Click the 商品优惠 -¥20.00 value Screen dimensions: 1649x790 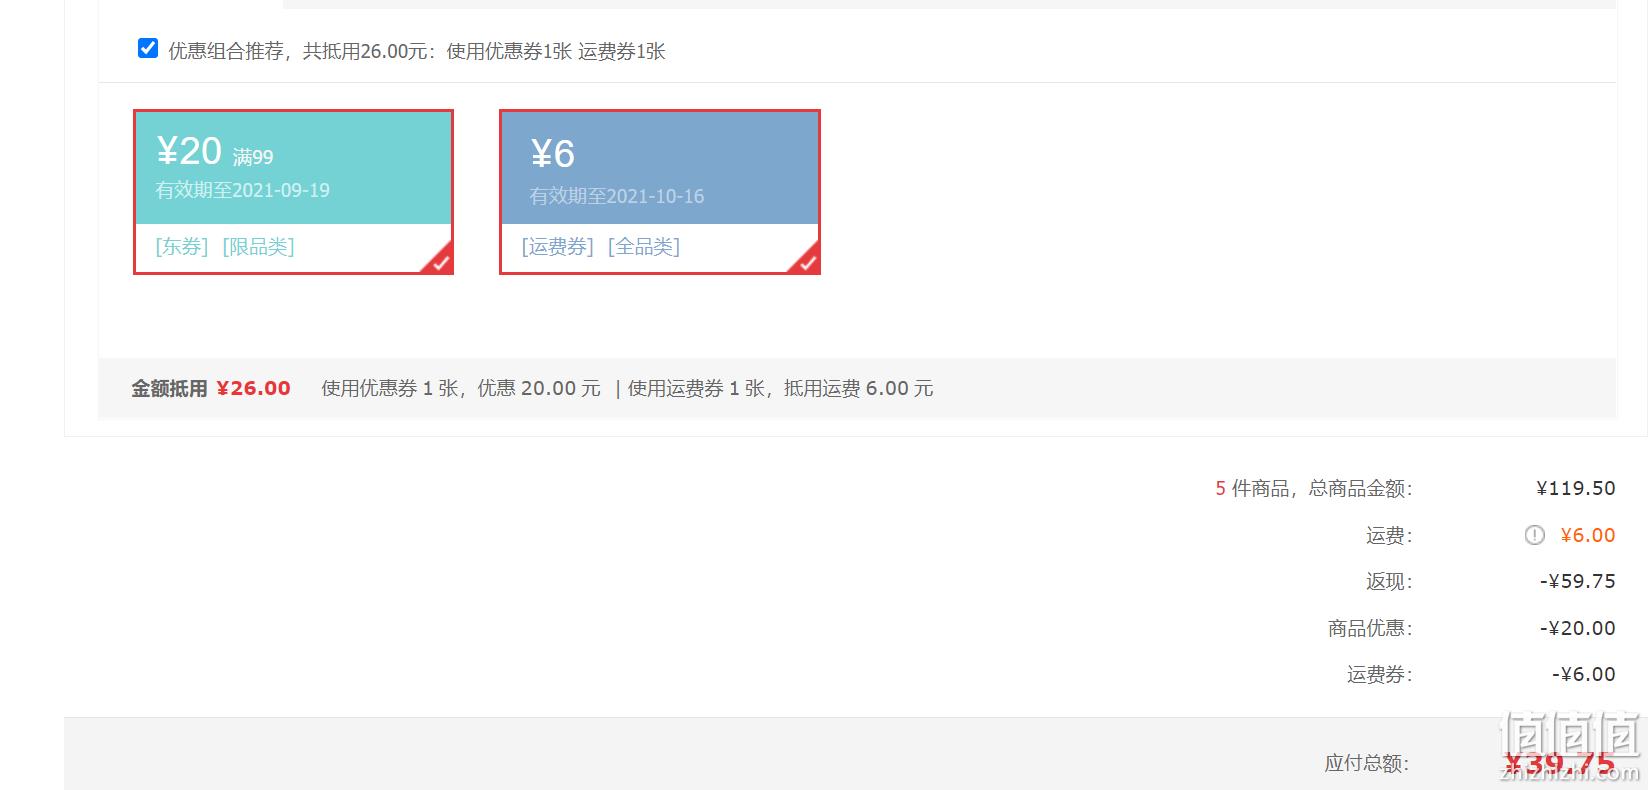click(x=1578, y=628)
